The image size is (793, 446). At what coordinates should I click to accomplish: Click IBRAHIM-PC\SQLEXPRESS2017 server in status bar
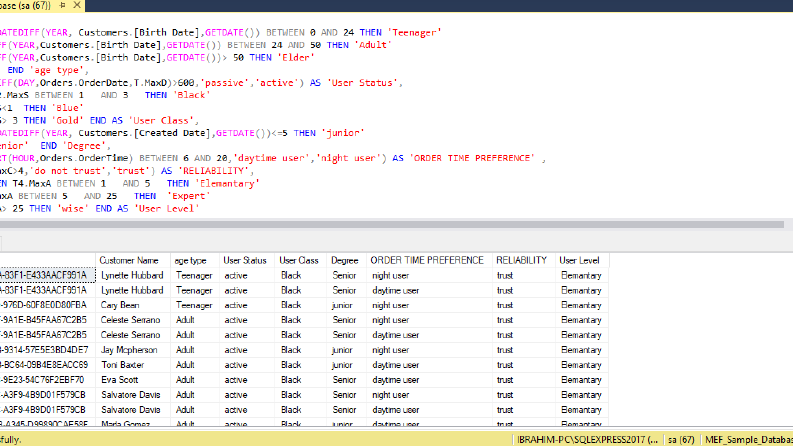coord(588,440)
